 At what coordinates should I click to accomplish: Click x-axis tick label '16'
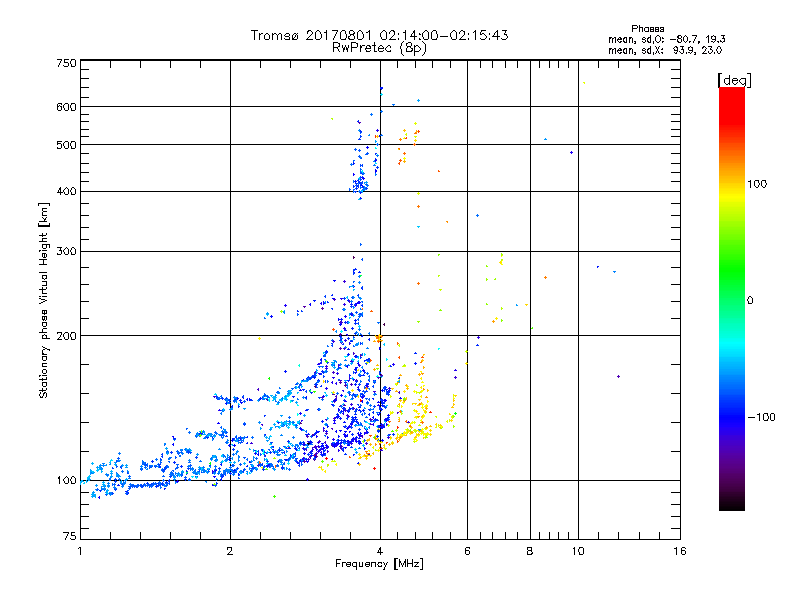[680, 551]
